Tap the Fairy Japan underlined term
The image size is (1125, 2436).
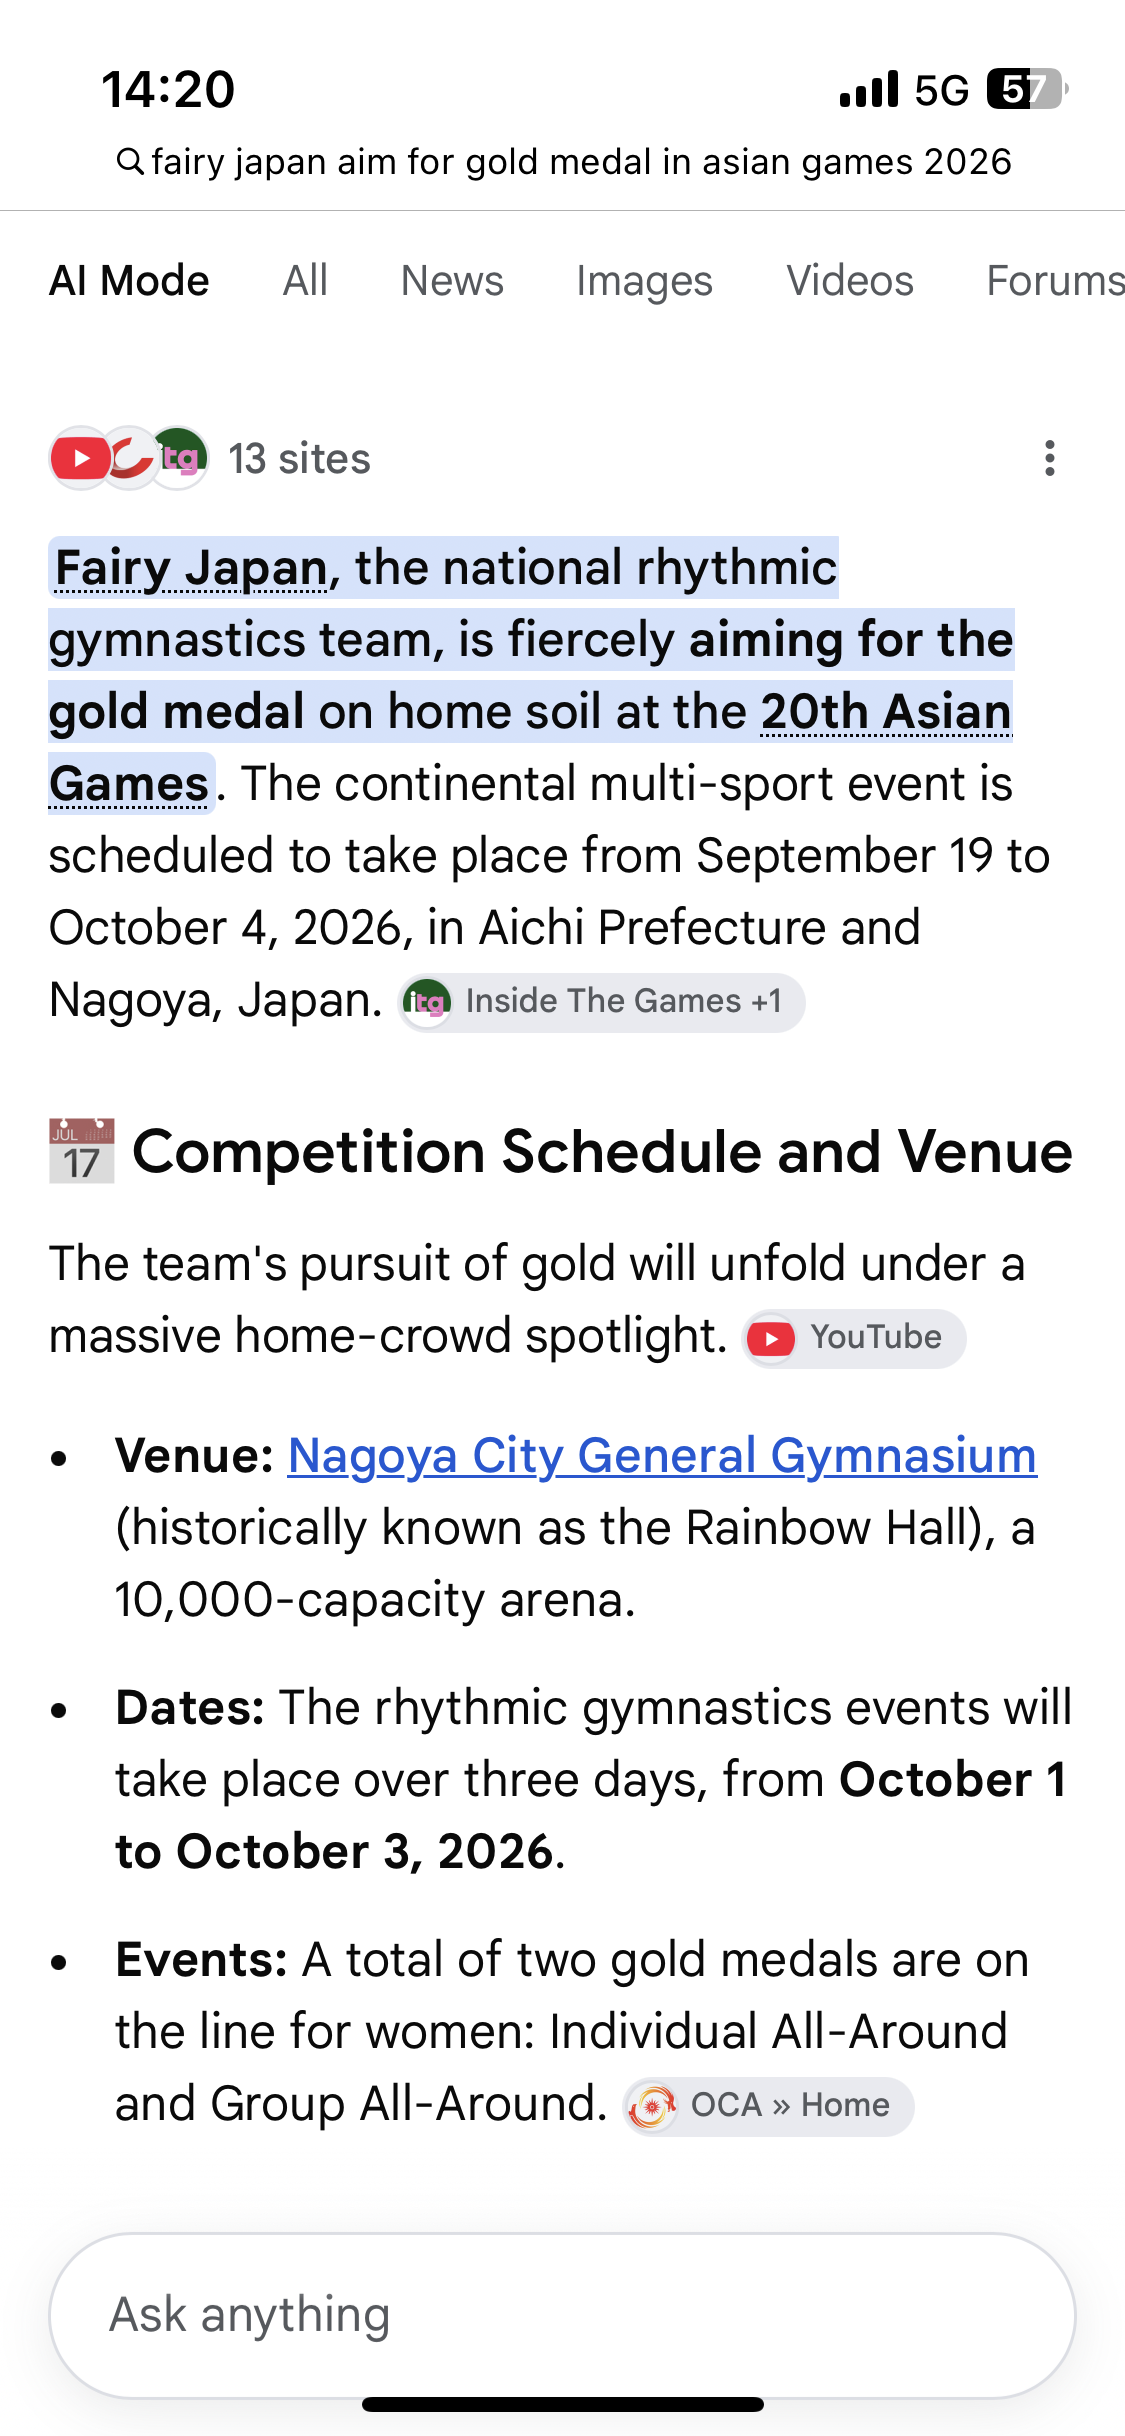pyautogui.click(x=191, y=568)
